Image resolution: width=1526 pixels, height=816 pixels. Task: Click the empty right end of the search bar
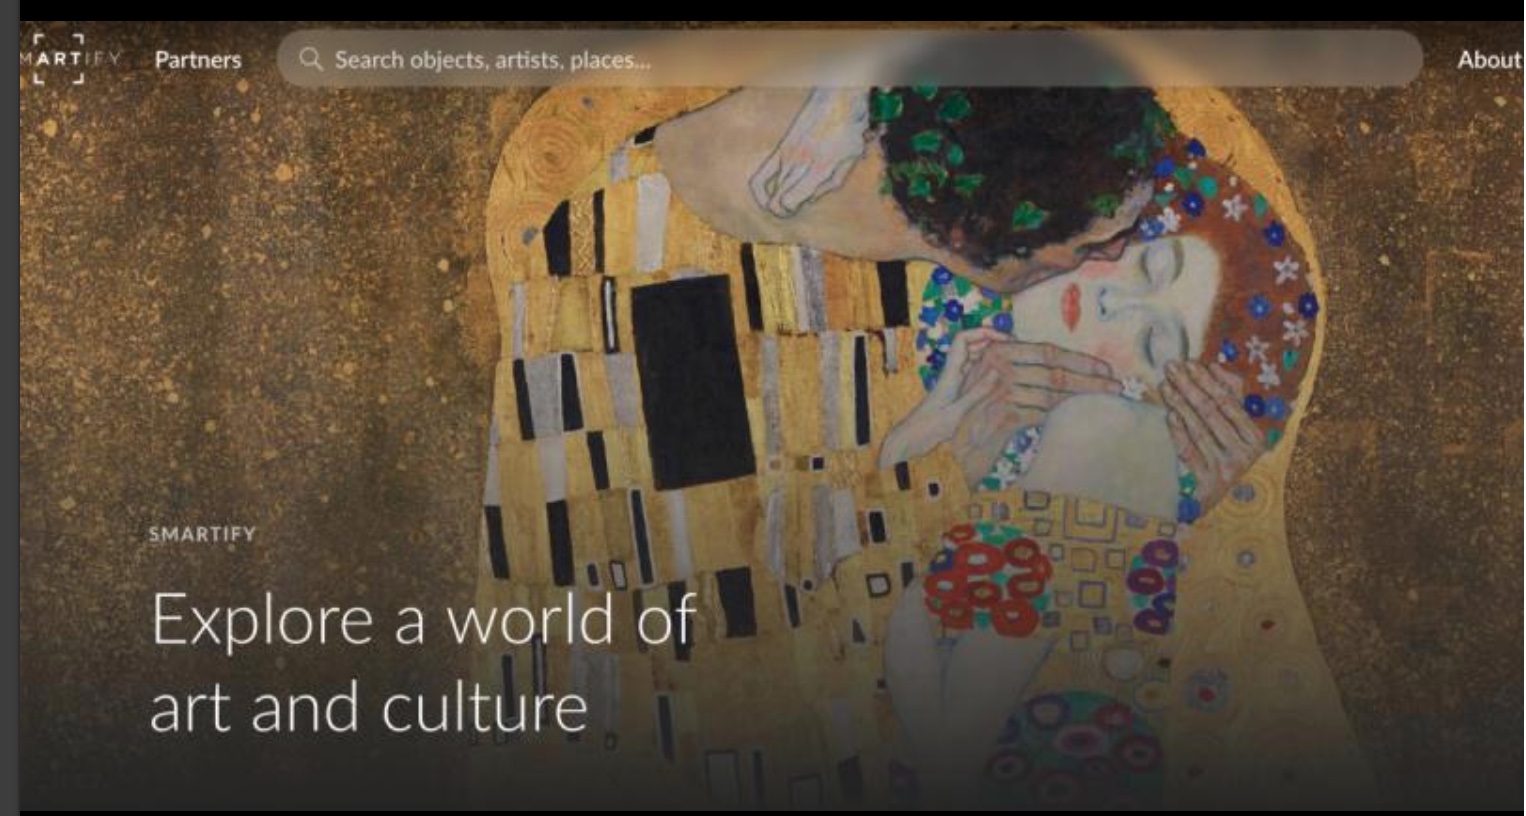[1300, 59]
